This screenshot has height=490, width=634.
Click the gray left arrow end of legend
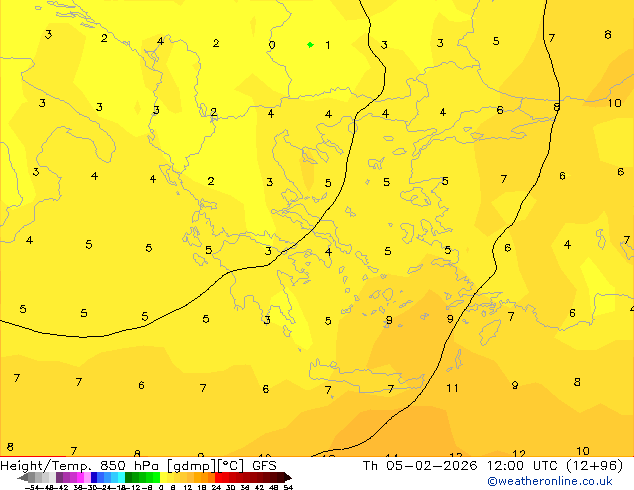[x=23, y=477]
